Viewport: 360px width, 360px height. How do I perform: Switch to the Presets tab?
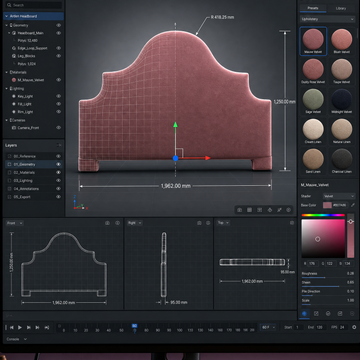pyautogui.click(x=313, y=8)
